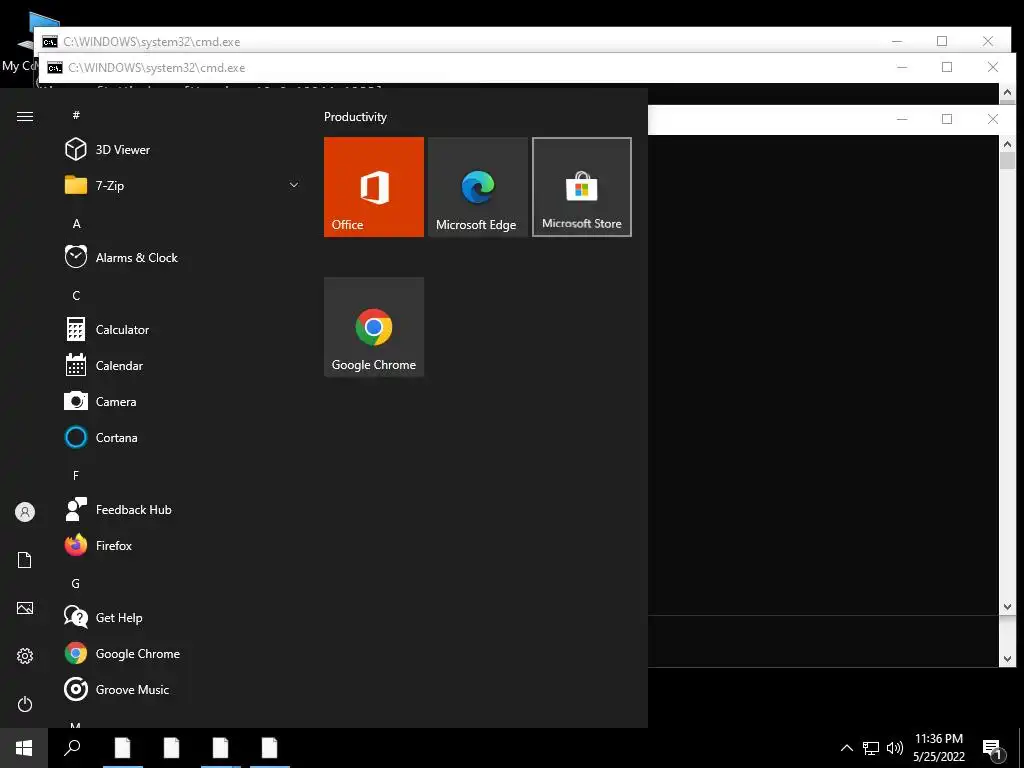Screen dimensions: 1024x768
Task: Click the letter C group header
Action: 76,295
